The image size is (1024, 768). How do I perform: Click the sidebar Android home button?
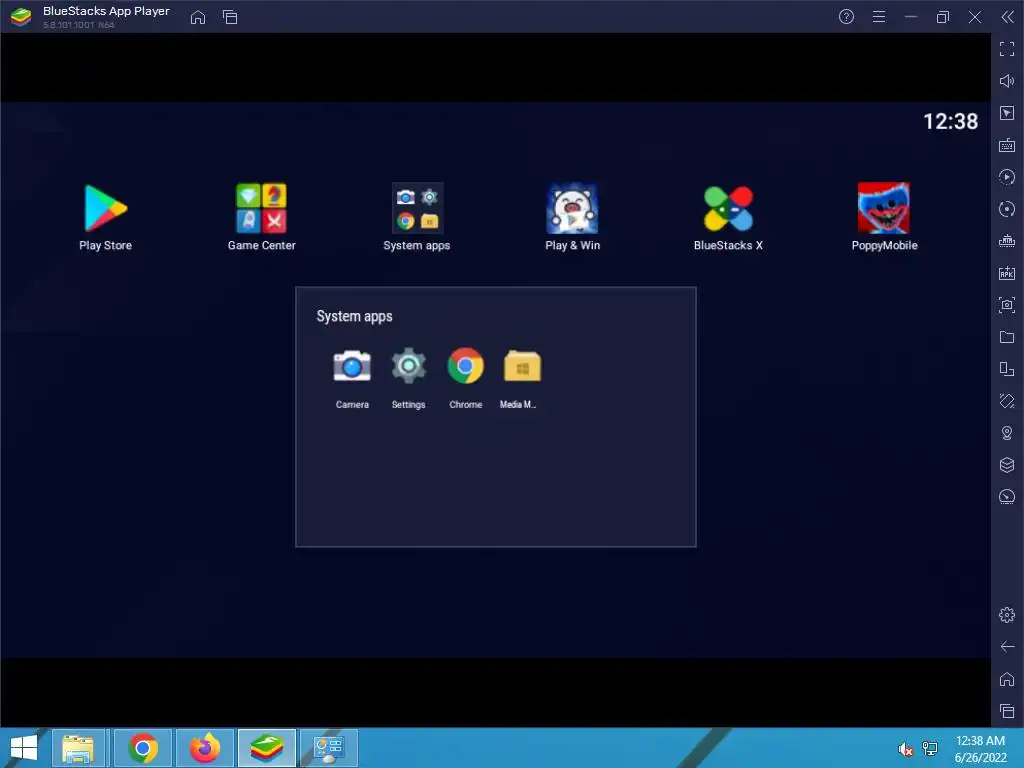[1007, 679]
